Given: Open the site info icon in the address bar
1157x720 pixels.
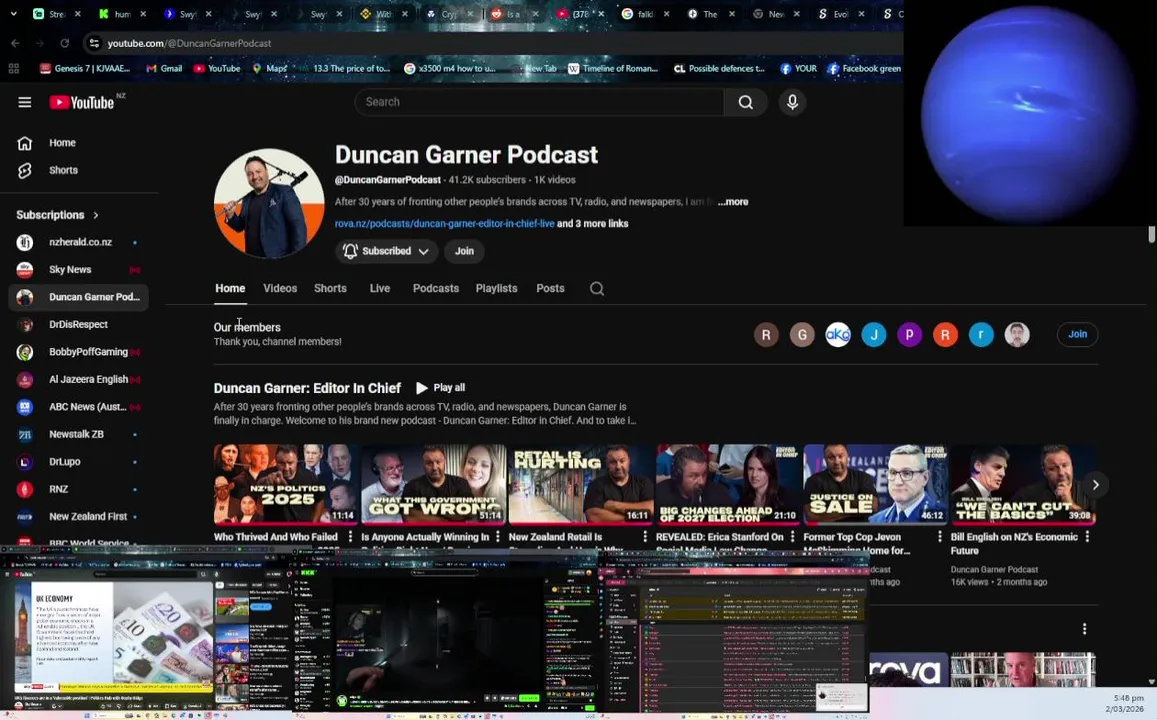Looking at the screenshot, I should (x=94, y=44).
